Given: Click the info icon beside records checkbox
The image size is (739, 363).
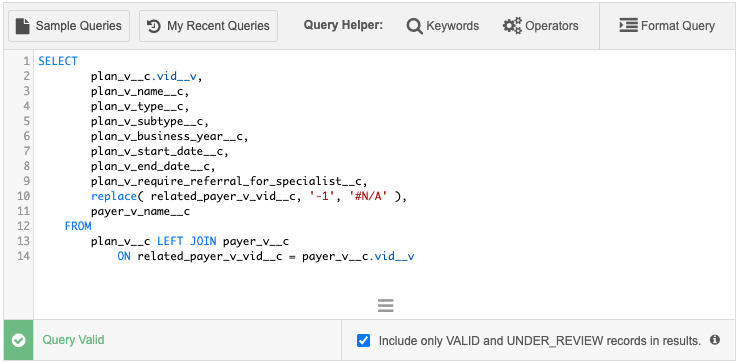Looking at the screenshot, I should click(x=715, y=339).
